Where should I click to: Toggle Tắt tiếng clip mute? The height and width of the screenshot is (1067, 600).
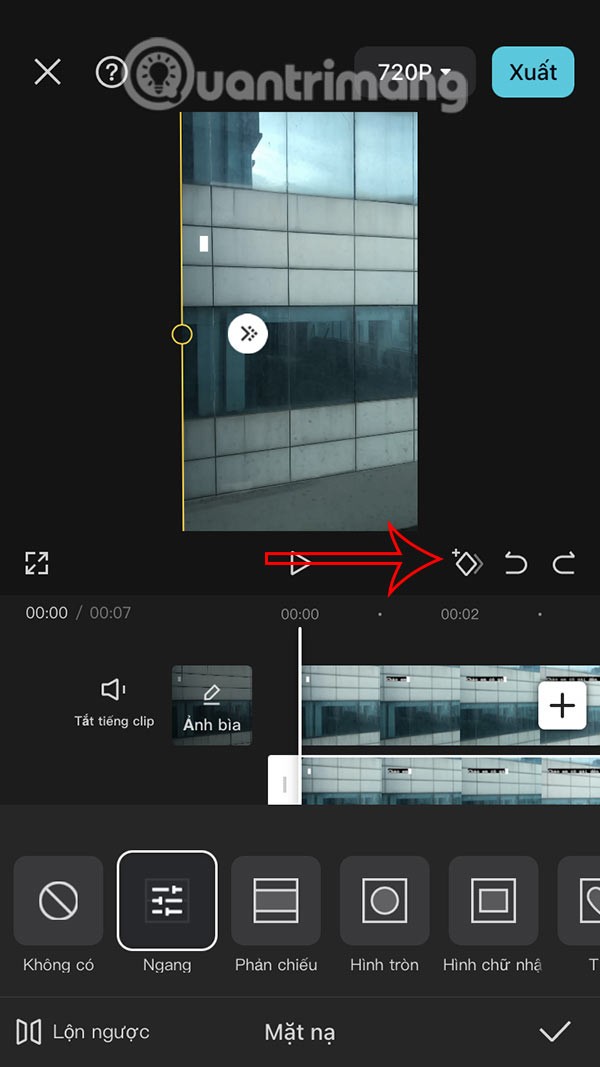(114, 702)
